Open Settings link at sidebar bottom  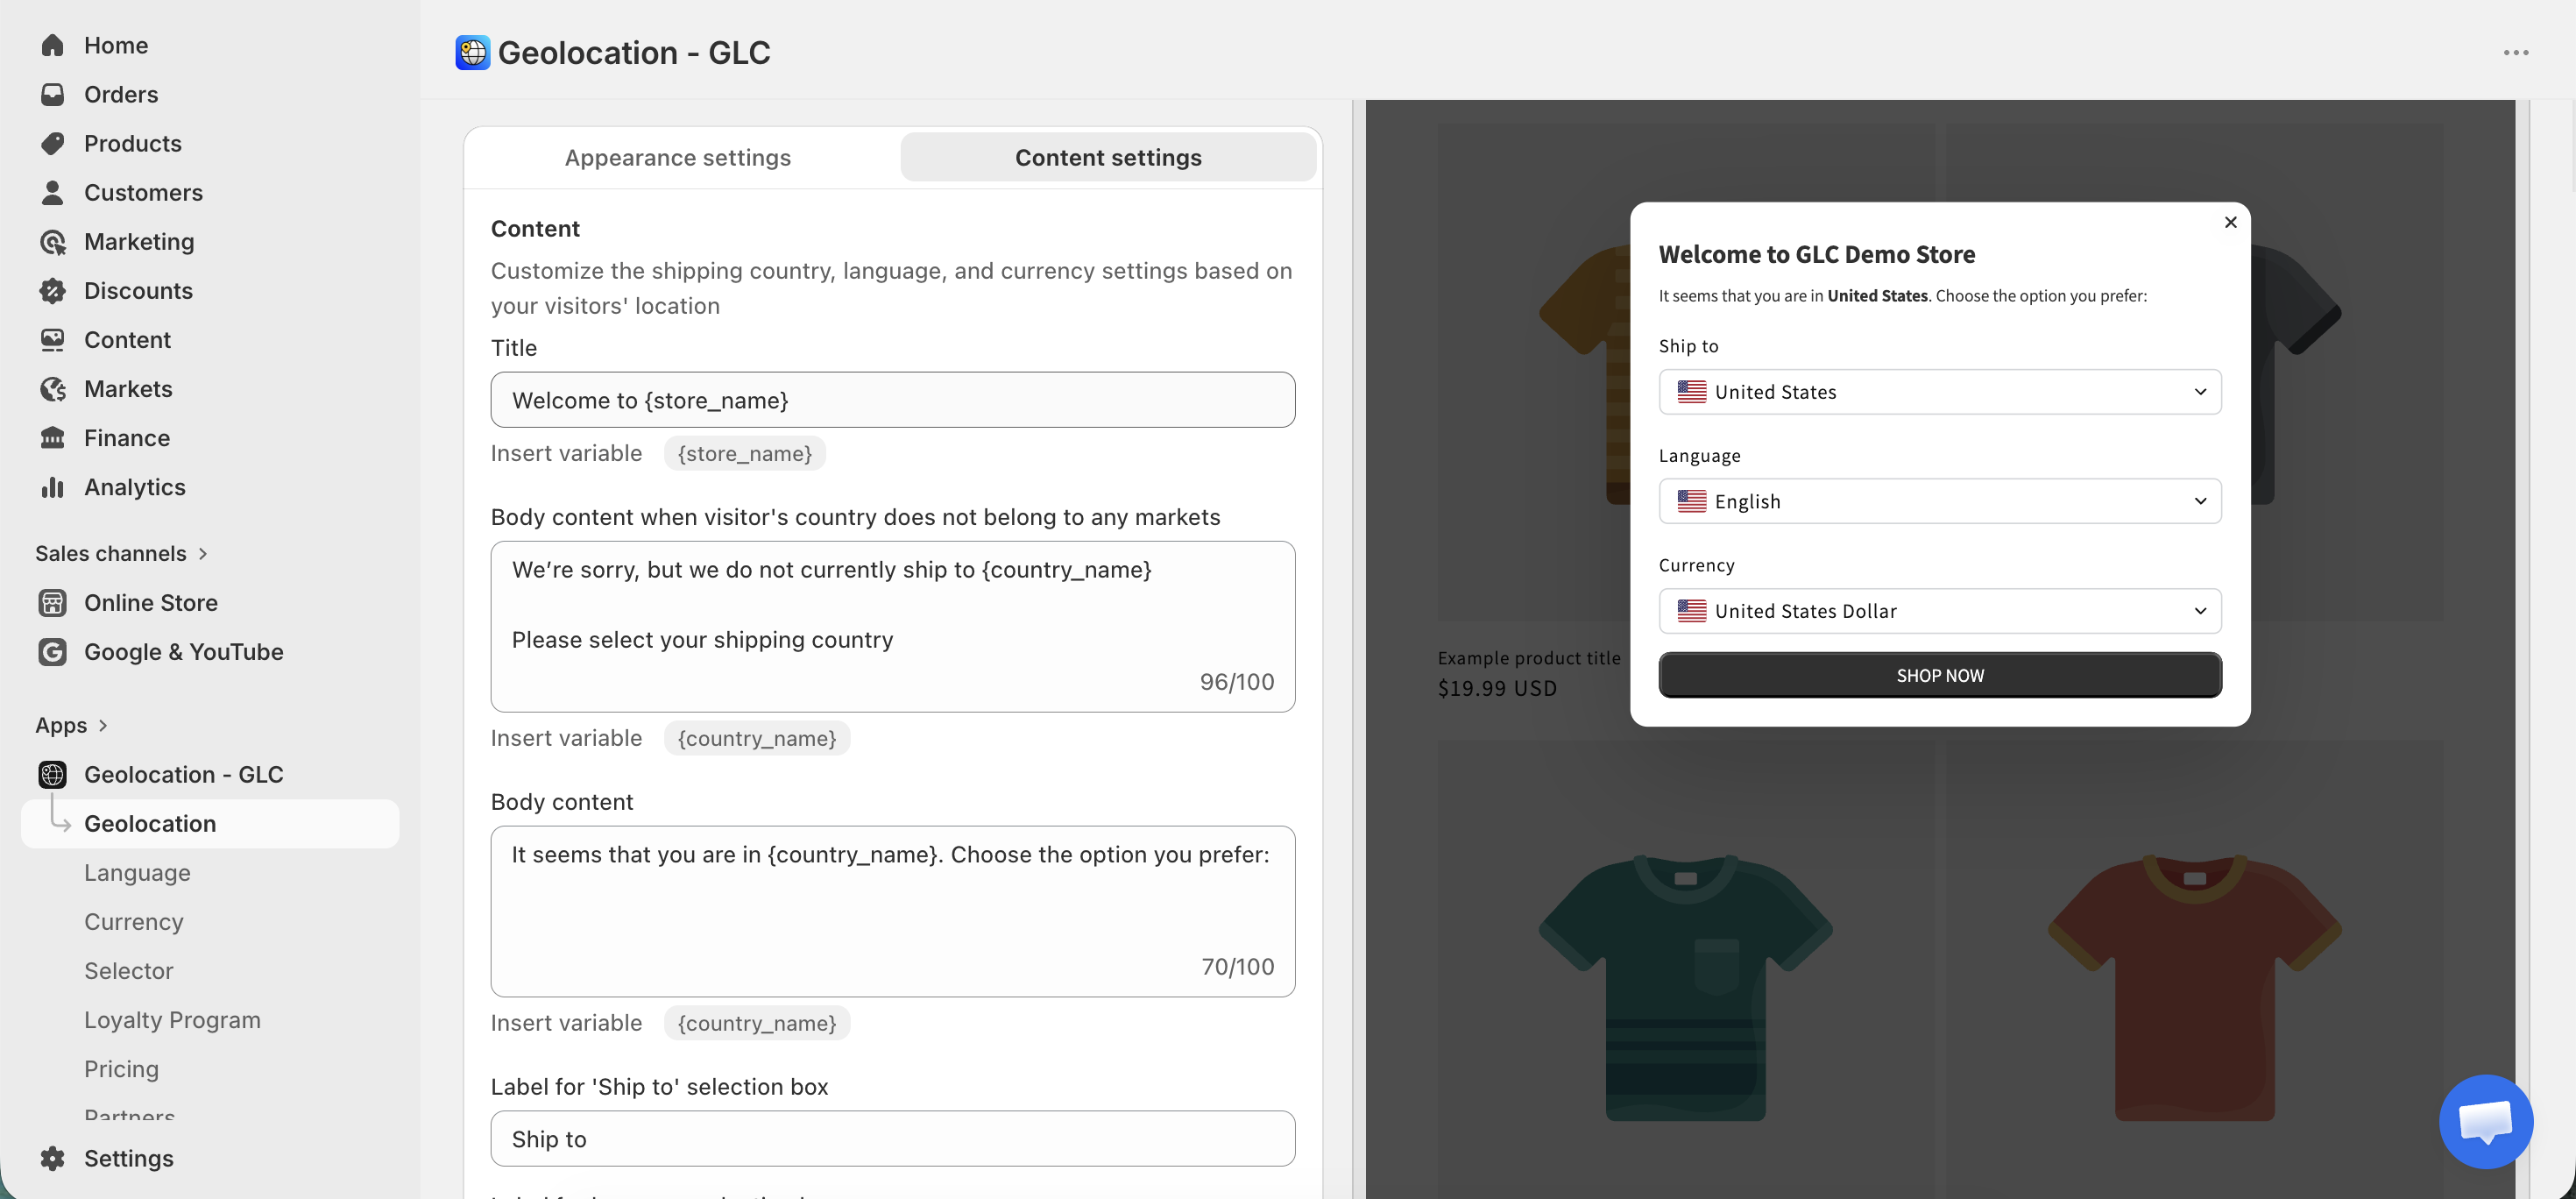point(129,1158)
